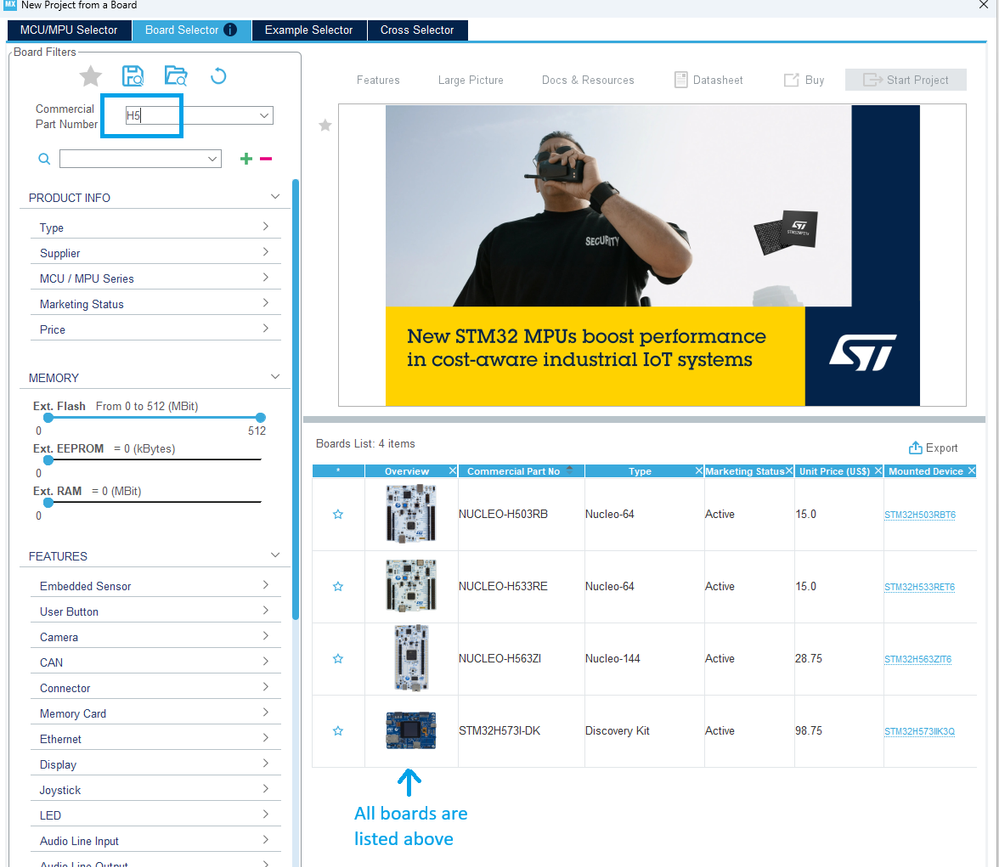The height and width of the screenshot is (867, 999).
Task: Switch to Cross Selector tab
Action: tap(417, 30)
